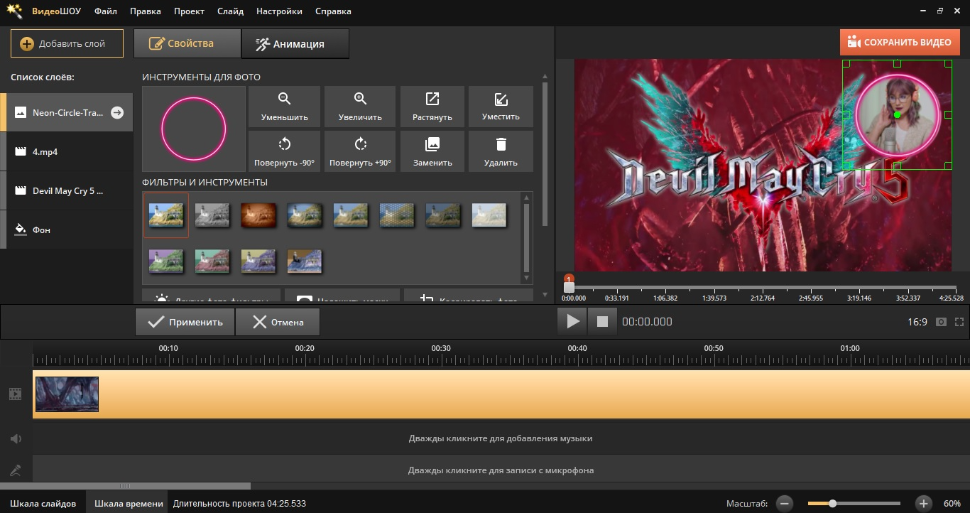Click the webcam circle overlay in preview

coord(897,115)
